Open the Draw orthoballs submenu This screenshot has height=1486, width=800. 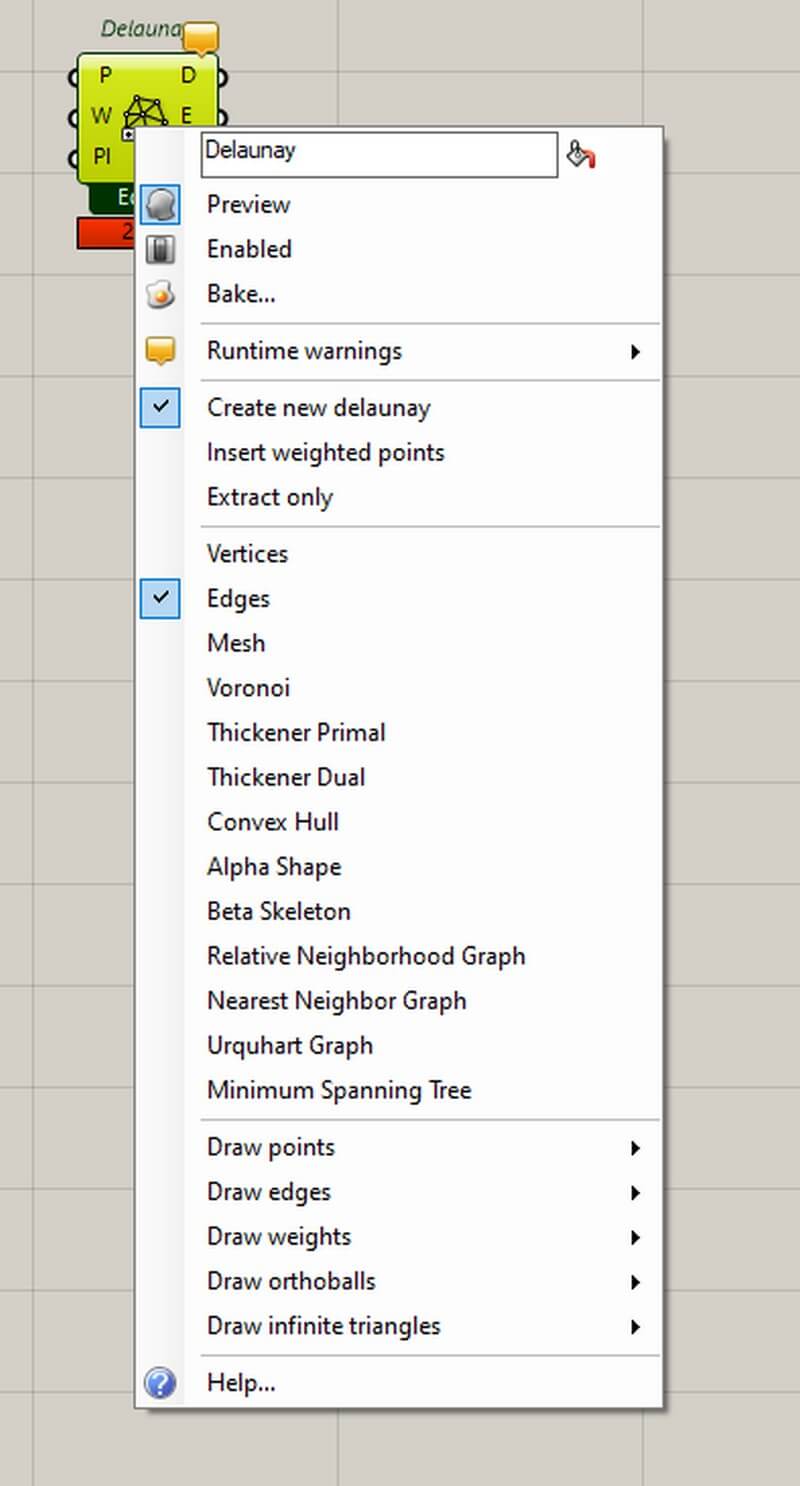coord(634,1282)
